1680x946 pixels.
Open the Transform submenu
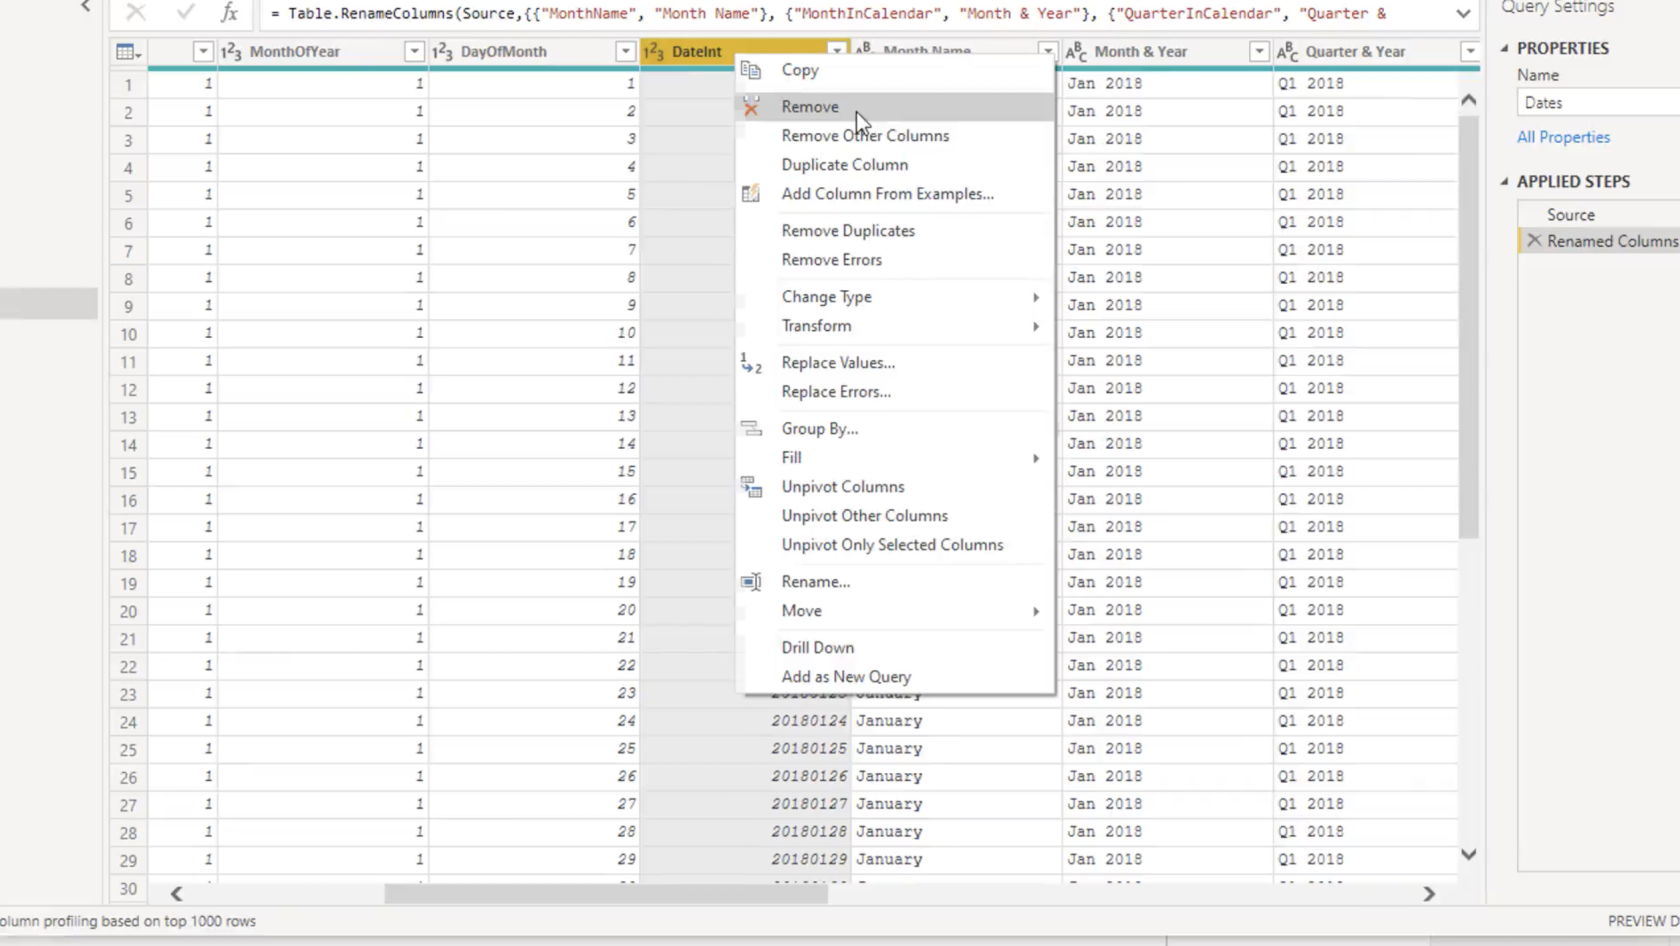[895, 326]
